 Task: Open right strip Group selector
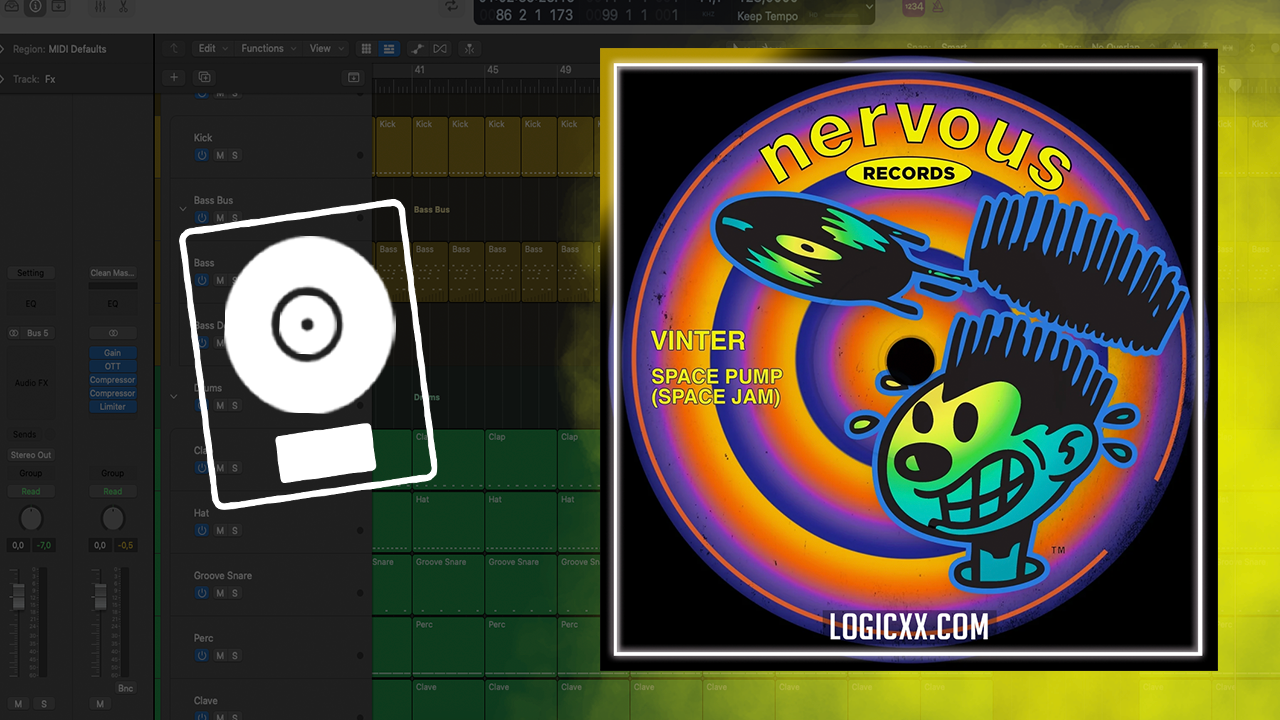113,473
